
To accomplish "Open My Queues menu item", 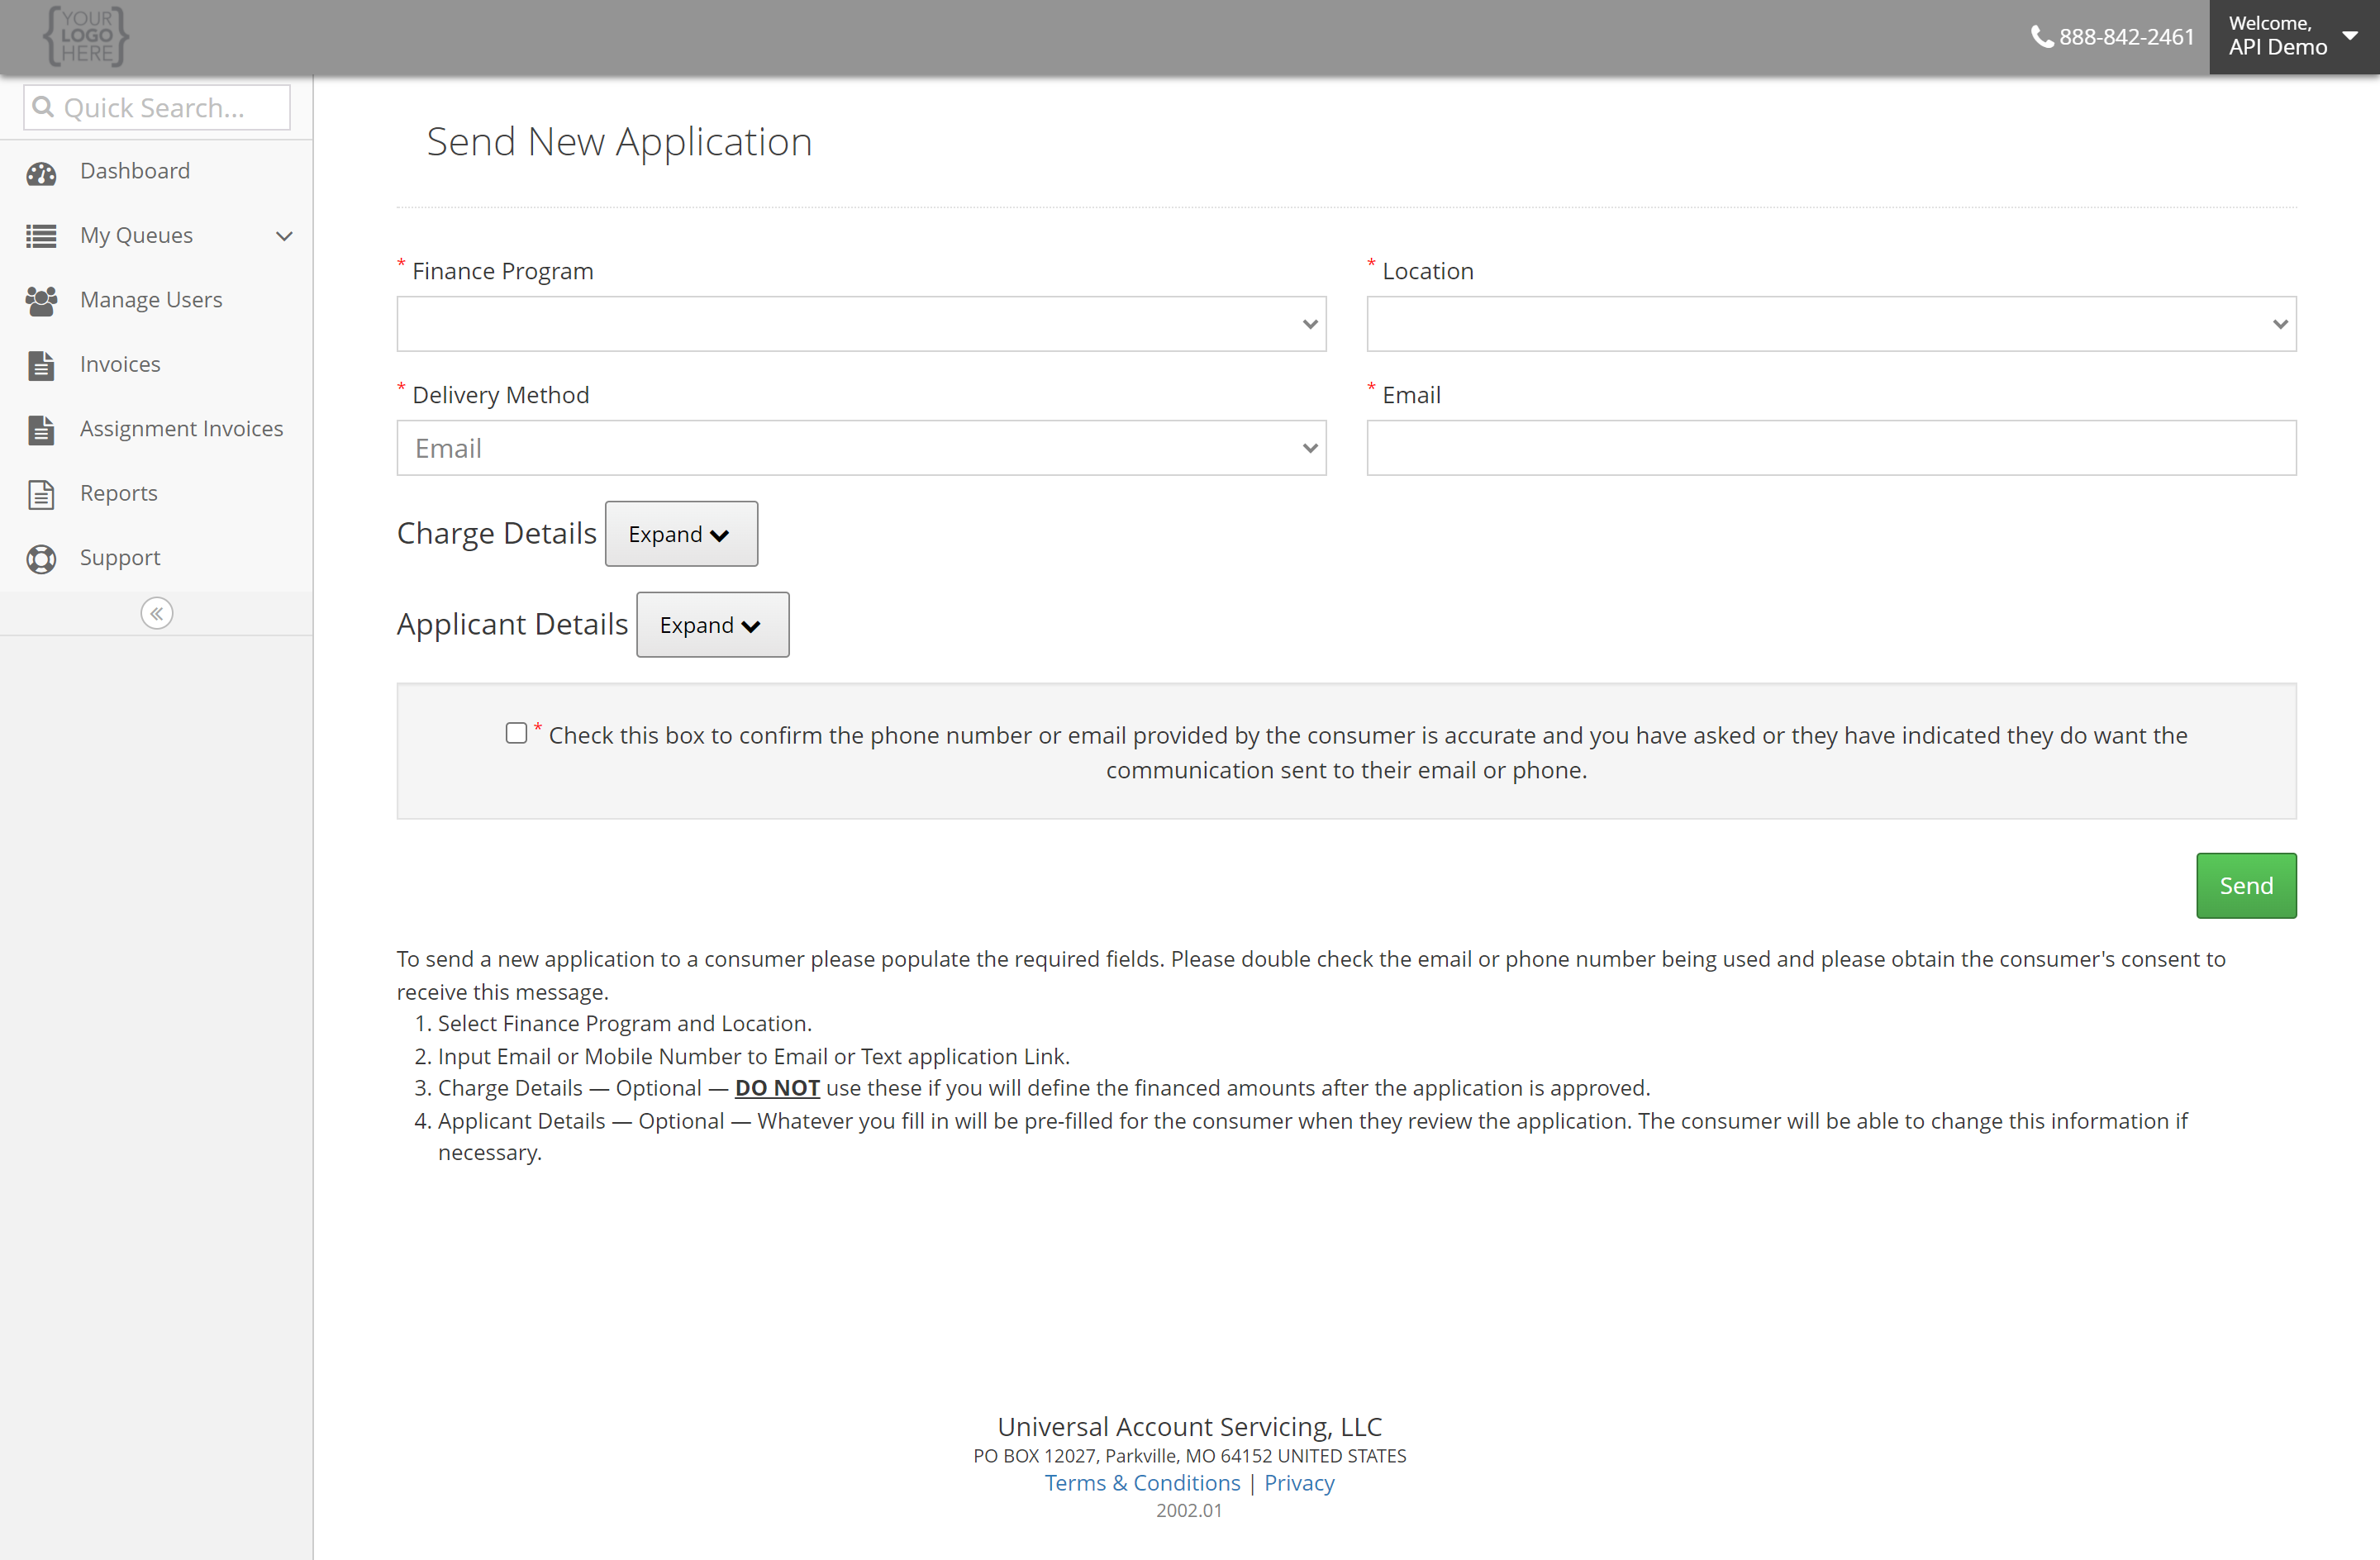I will tap(136, 235).
